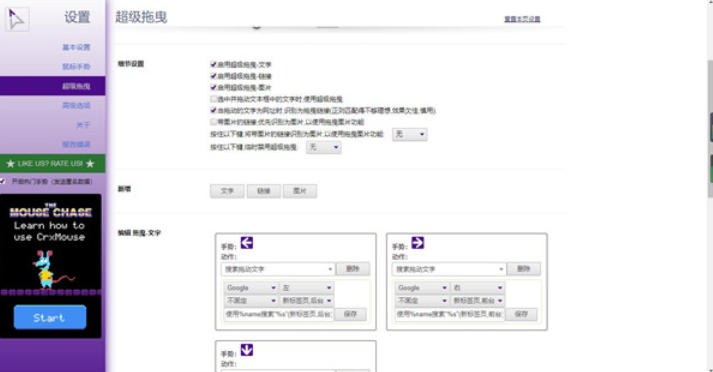
Task: Add new image (图片) drag action
Action: 300,191
